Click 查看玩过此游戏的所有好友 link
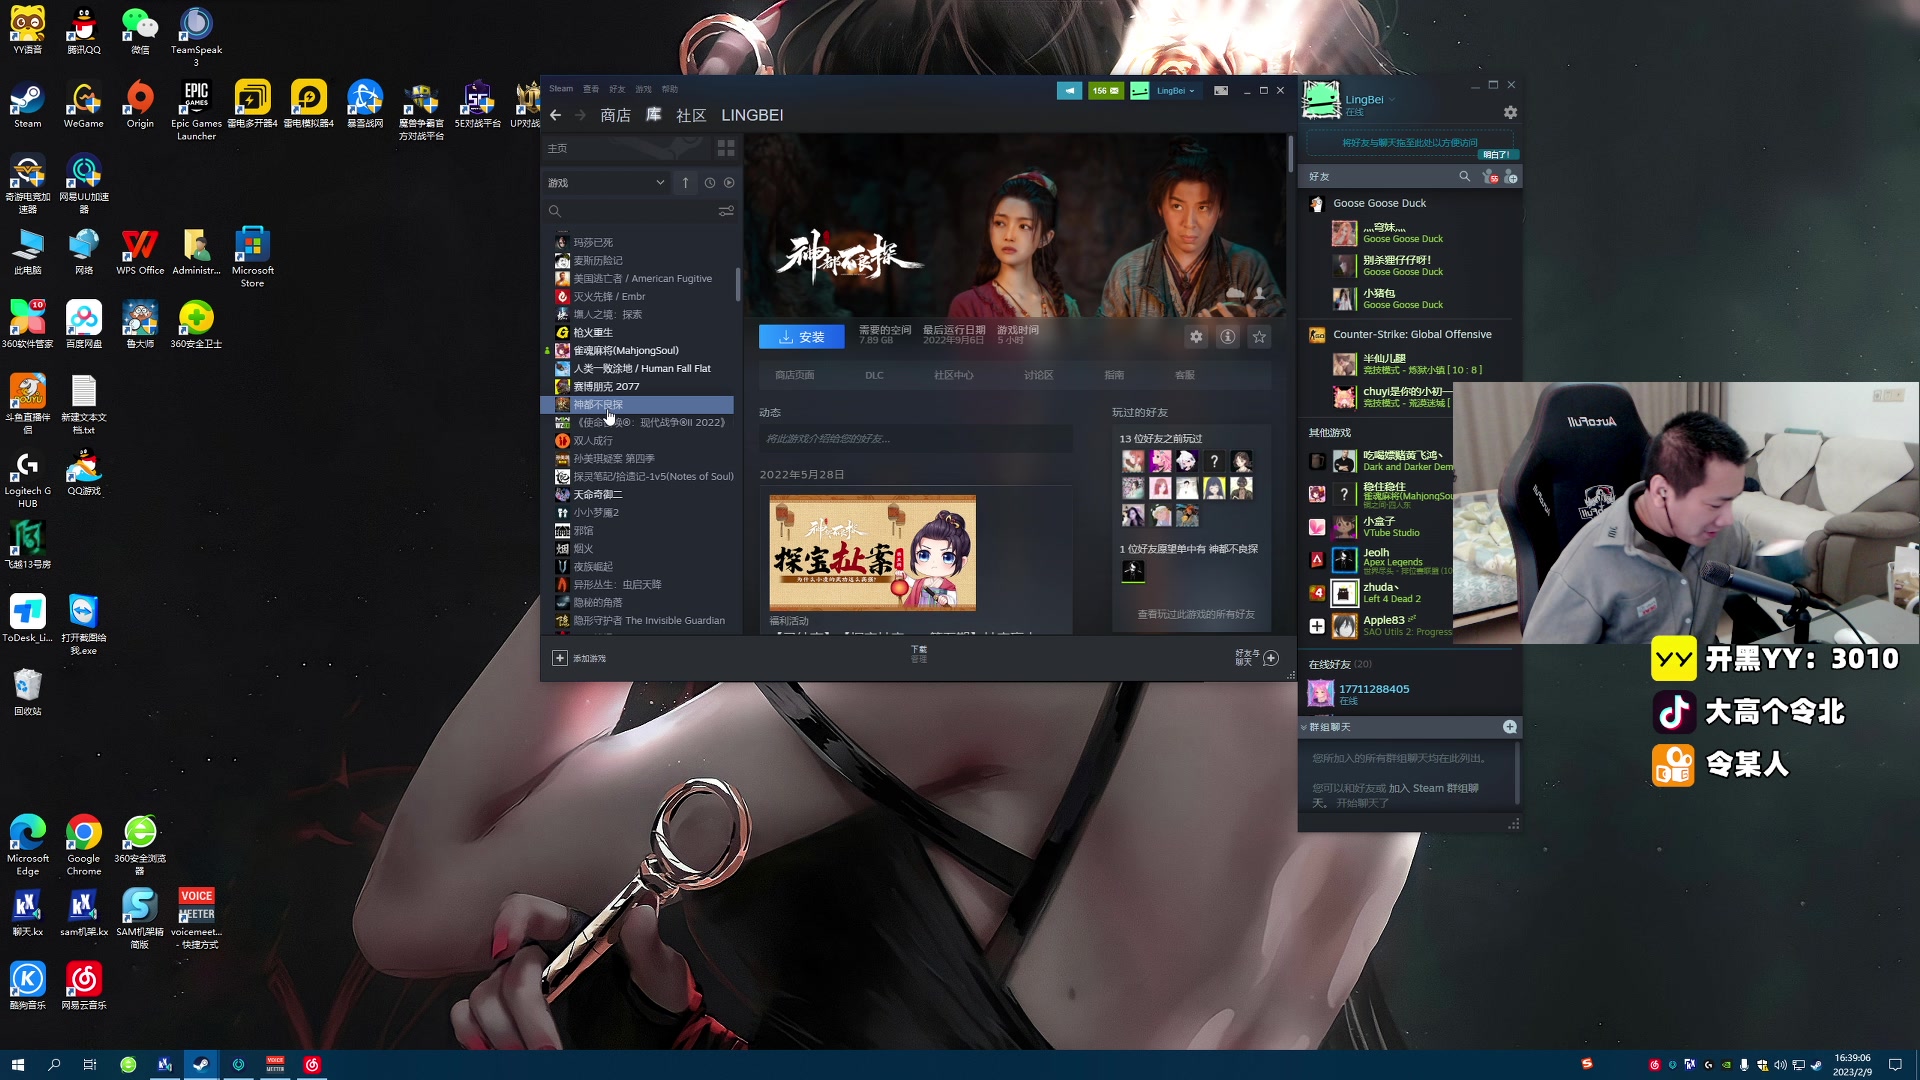Viewport: 1920px width, 1080px height. [x=1195, y=614]
